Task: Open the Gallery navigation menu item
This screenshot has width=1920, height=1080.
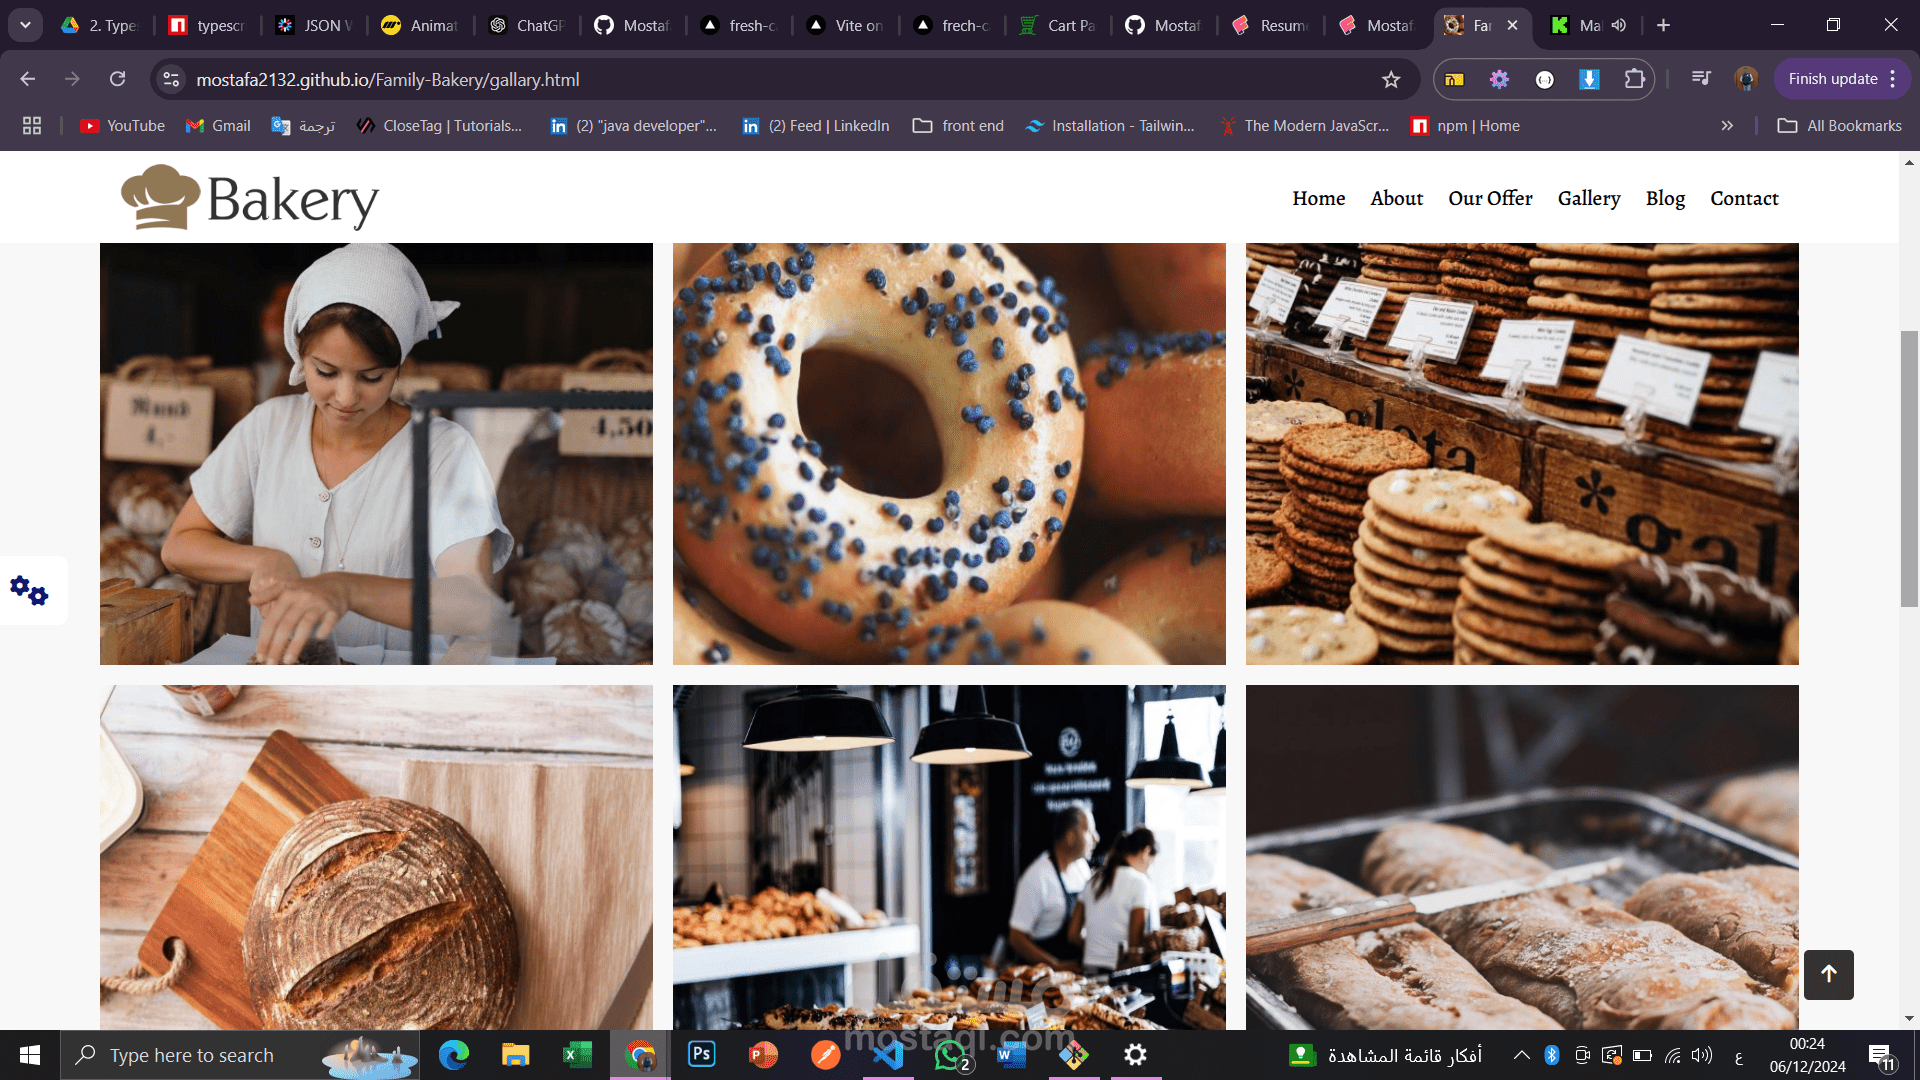Action: pos(1588,198)
